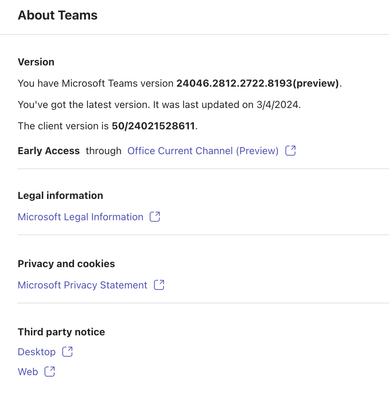
Task: Click the client version 50/24021528611
Action: 153,126
